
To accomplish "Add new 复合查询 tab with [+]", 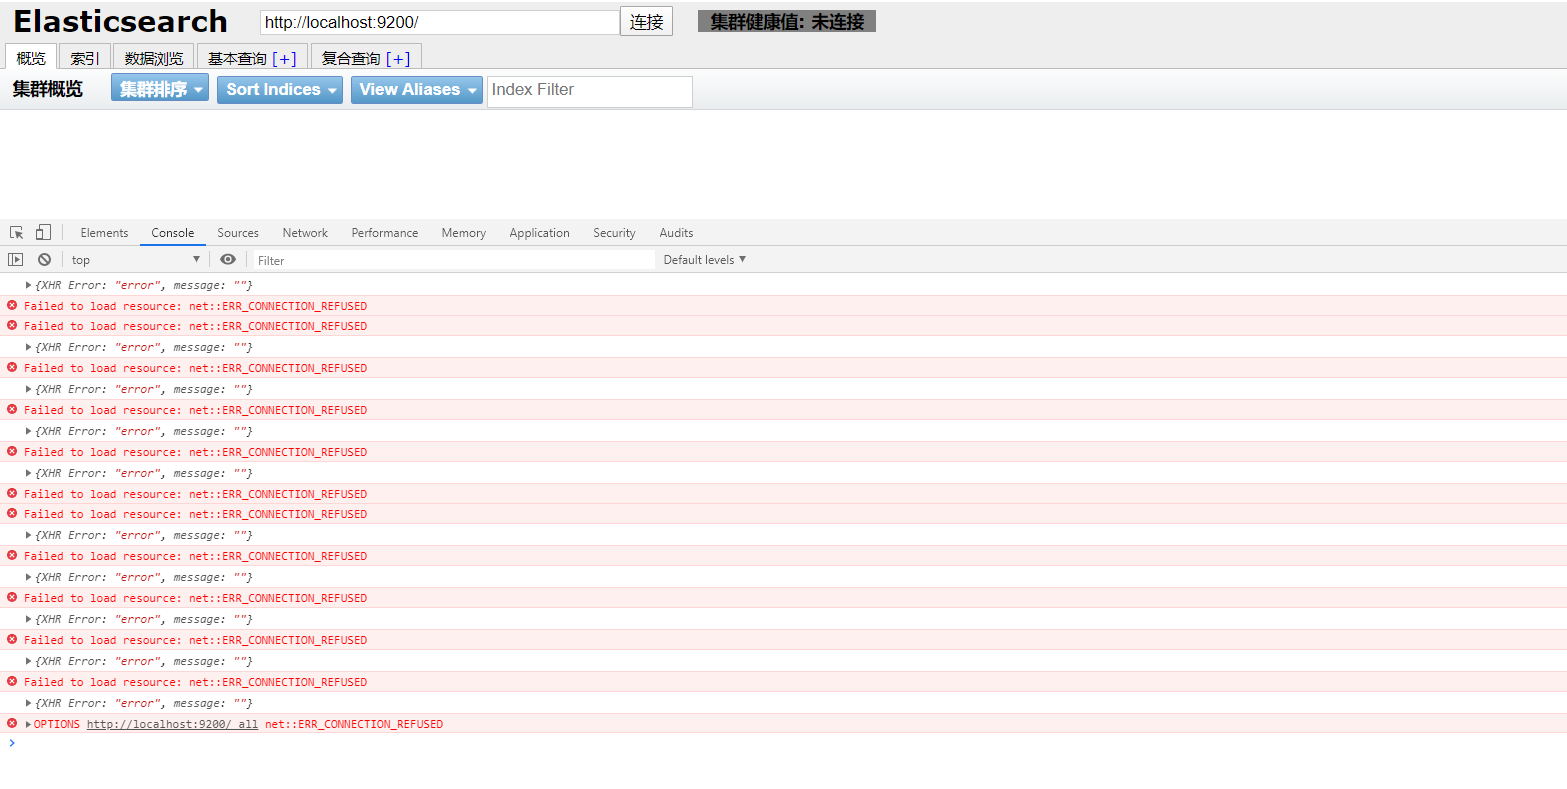I will pyautogui.click(x=398, y=58).
